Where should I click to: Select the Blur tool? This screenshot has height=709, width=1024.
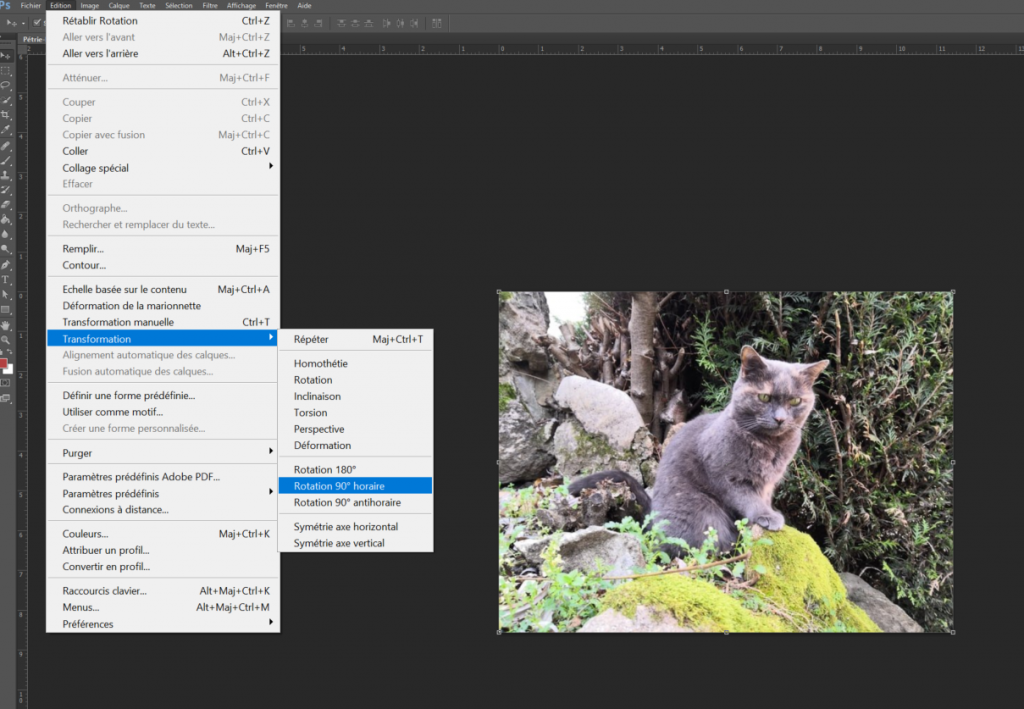(x=6, y=234)
